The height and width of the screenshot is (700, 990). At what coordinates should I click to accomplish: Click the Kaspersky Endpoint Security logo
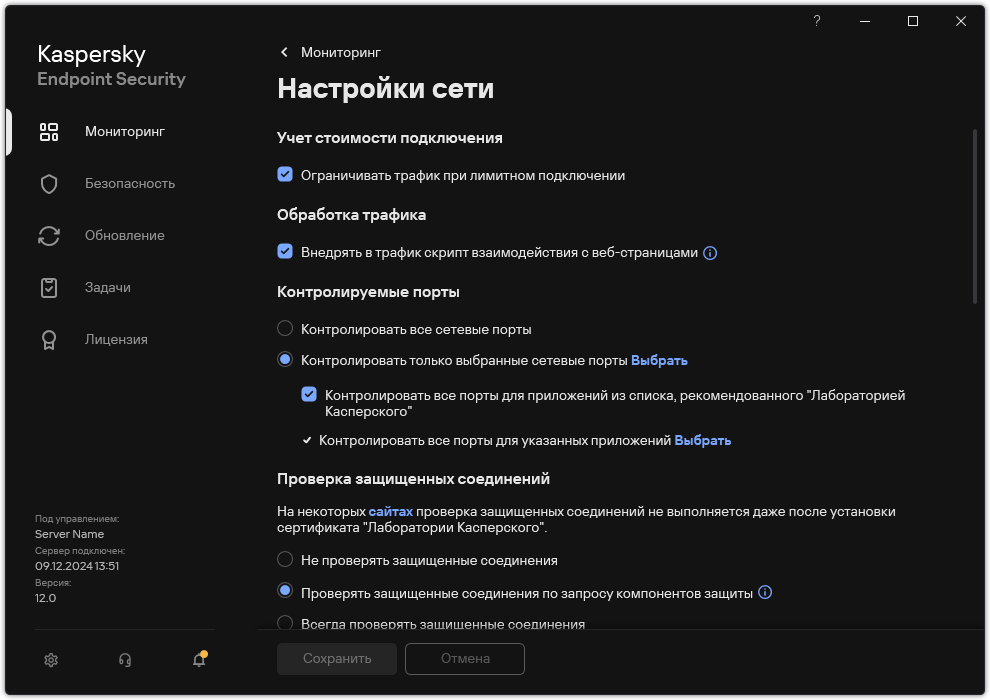pyautogui.click(x=111, y=66)
